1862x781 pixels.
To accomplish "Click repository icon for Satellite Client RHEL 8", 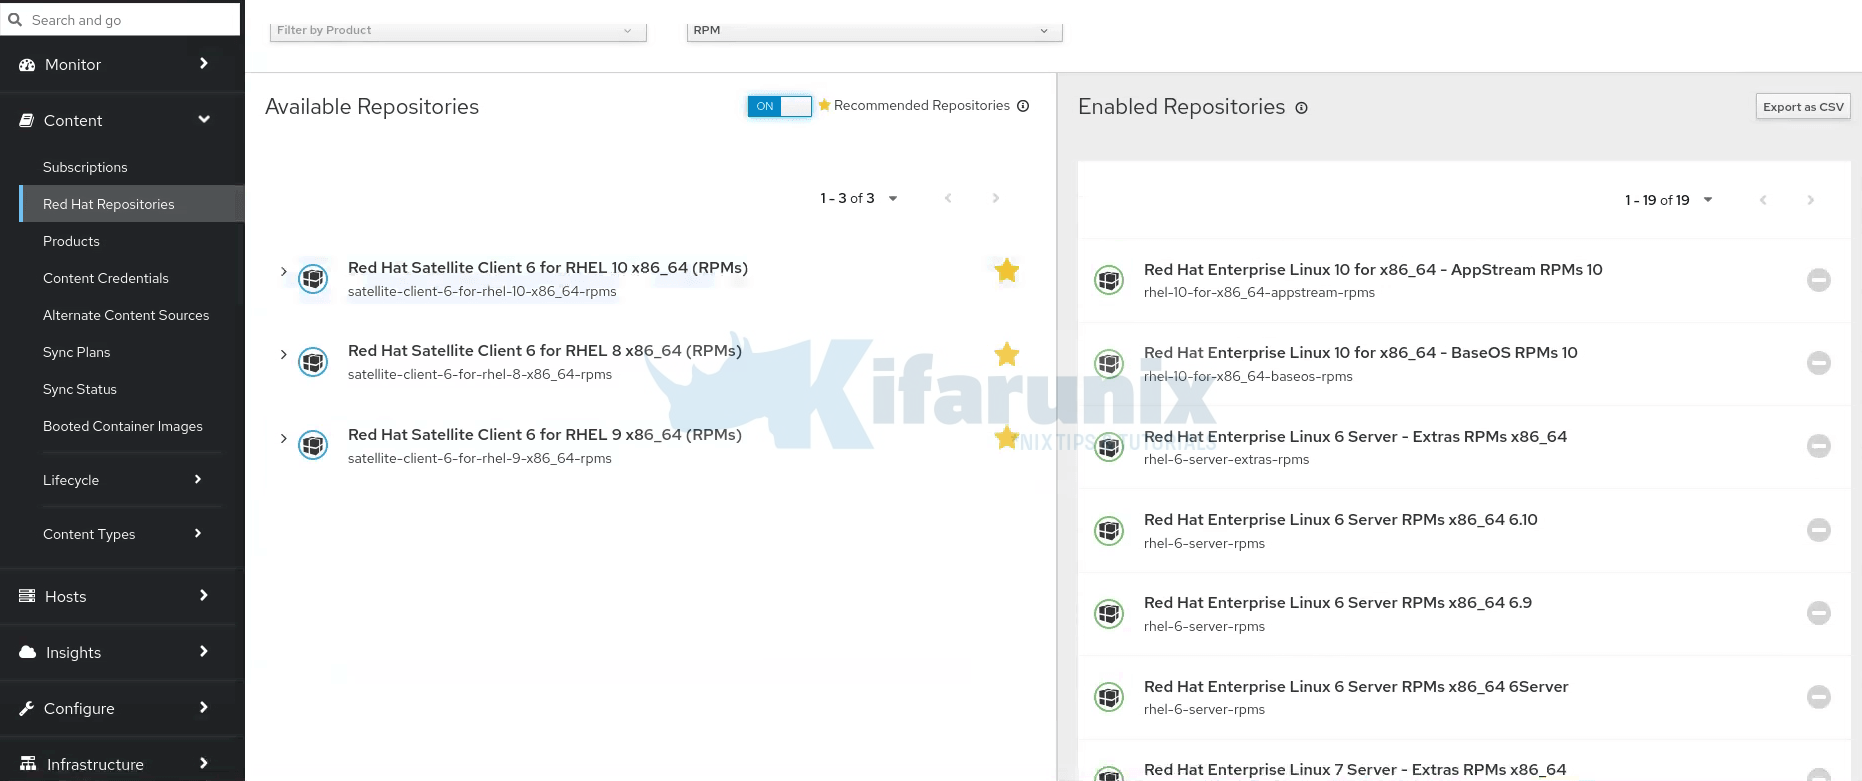I will tap(313, 361).
